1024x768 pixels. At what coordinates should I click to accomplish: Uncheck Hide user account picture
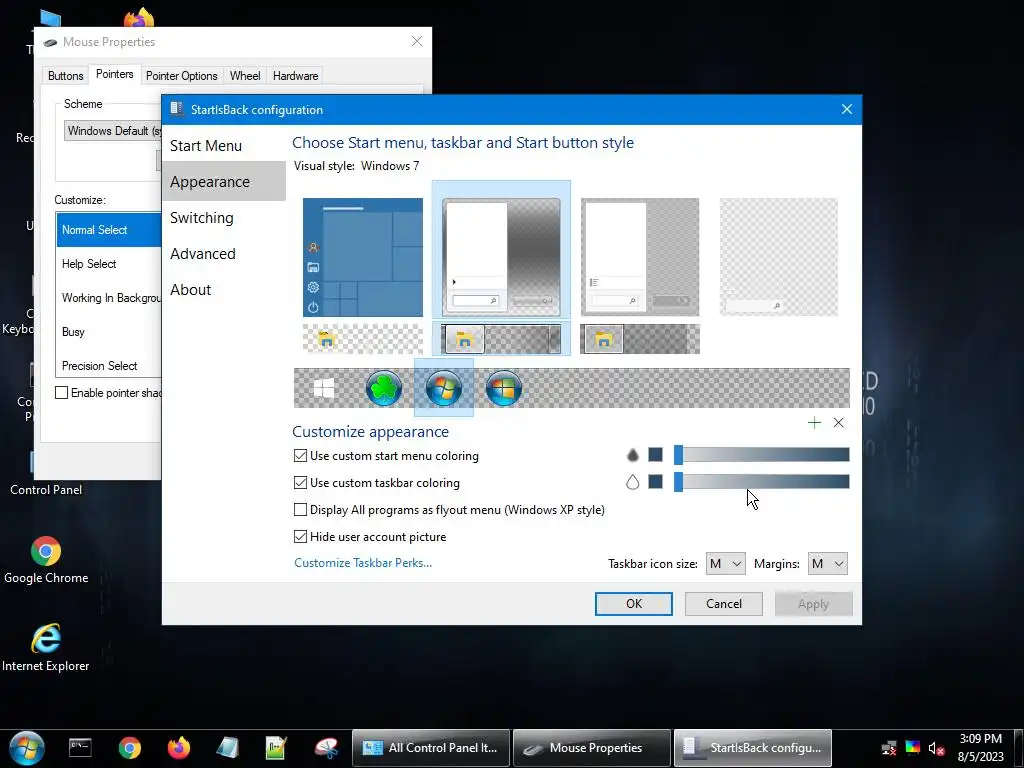(370, 537)
